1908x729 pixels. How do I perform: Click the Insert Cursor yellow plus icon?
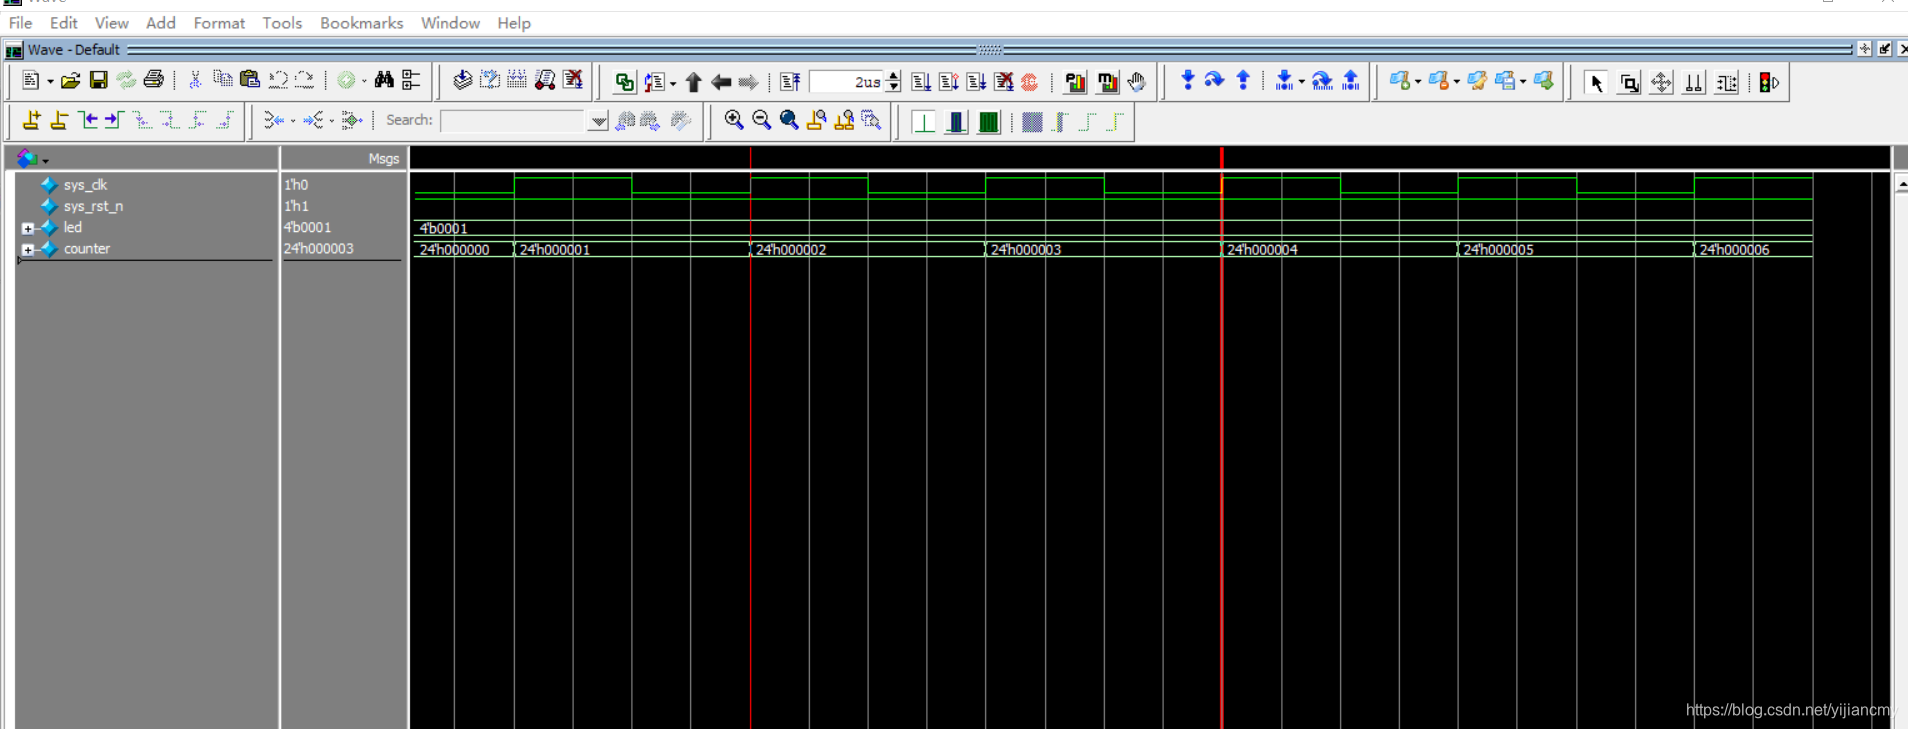coord(32,120)
